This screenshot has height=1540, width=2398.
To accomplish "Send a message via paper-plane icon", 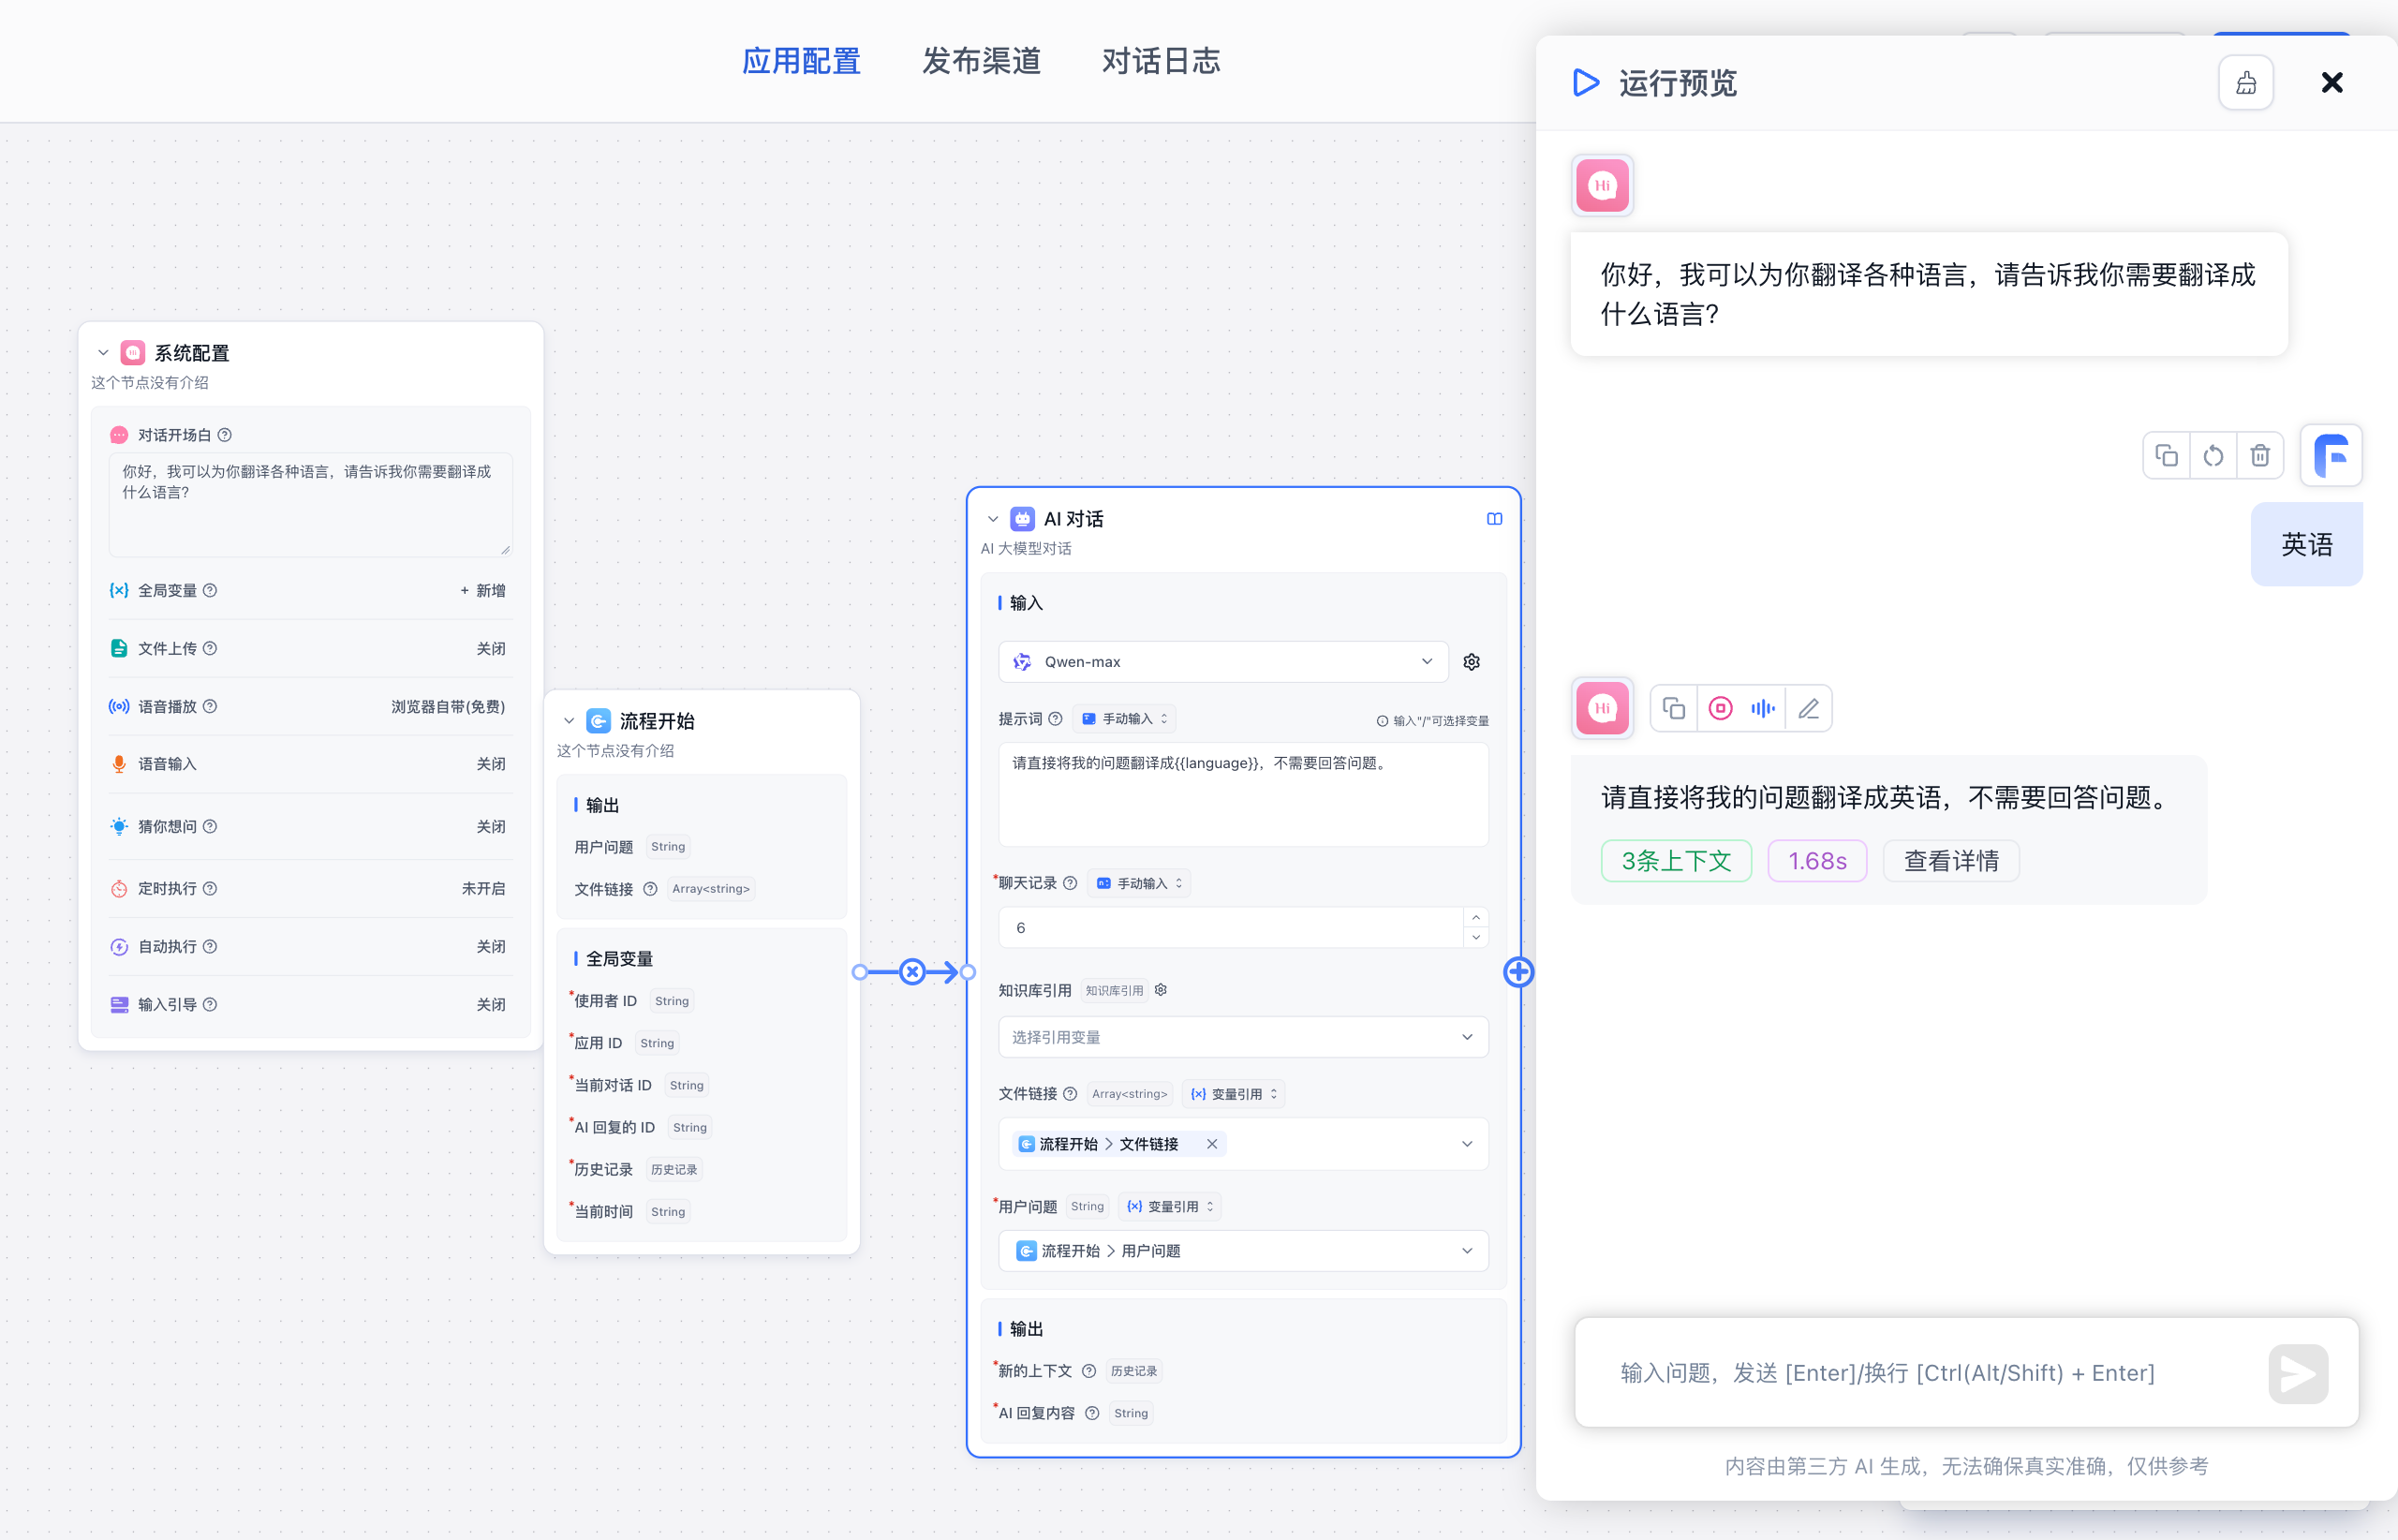I will 2297,1373.
